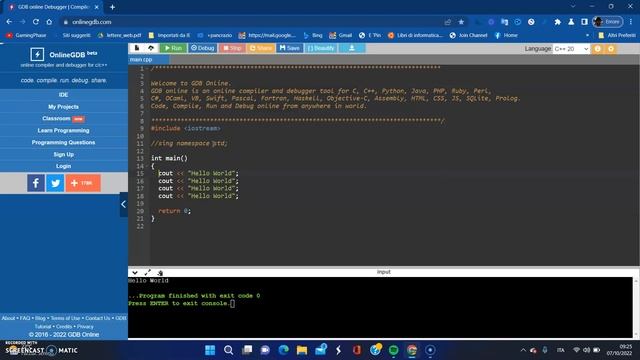Screen dimensions: 640x360
Task: Open My Projects in the sidebar
Action: [64, 107]
